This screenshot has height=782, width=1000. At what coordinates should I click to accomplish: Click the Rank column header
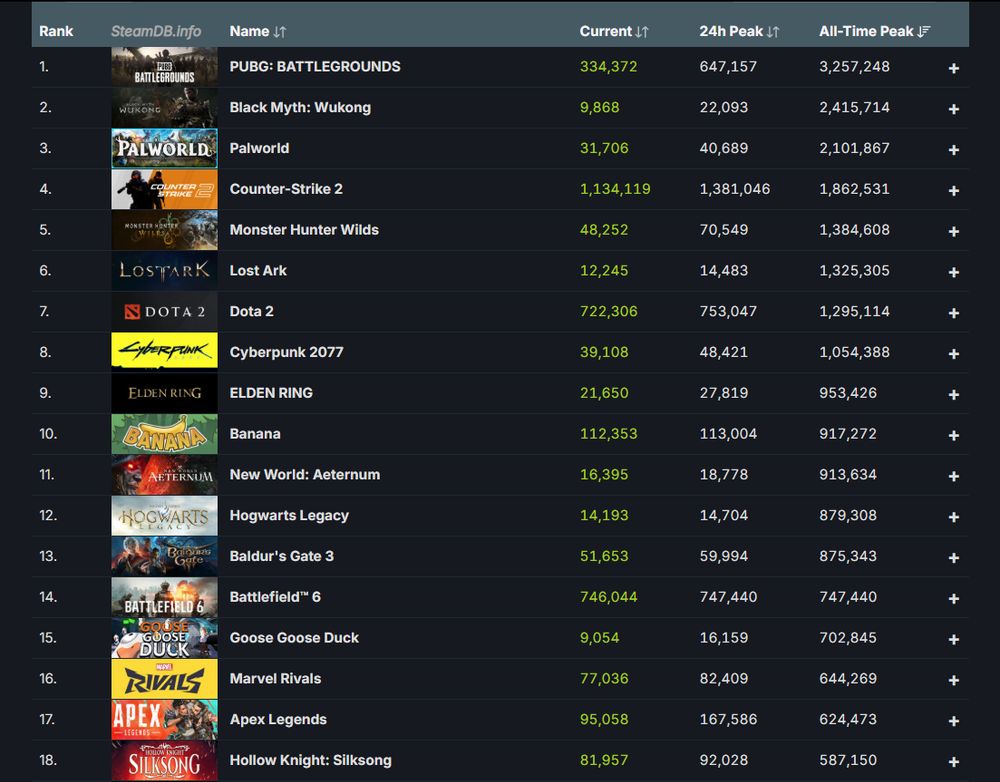click(56, 31)
